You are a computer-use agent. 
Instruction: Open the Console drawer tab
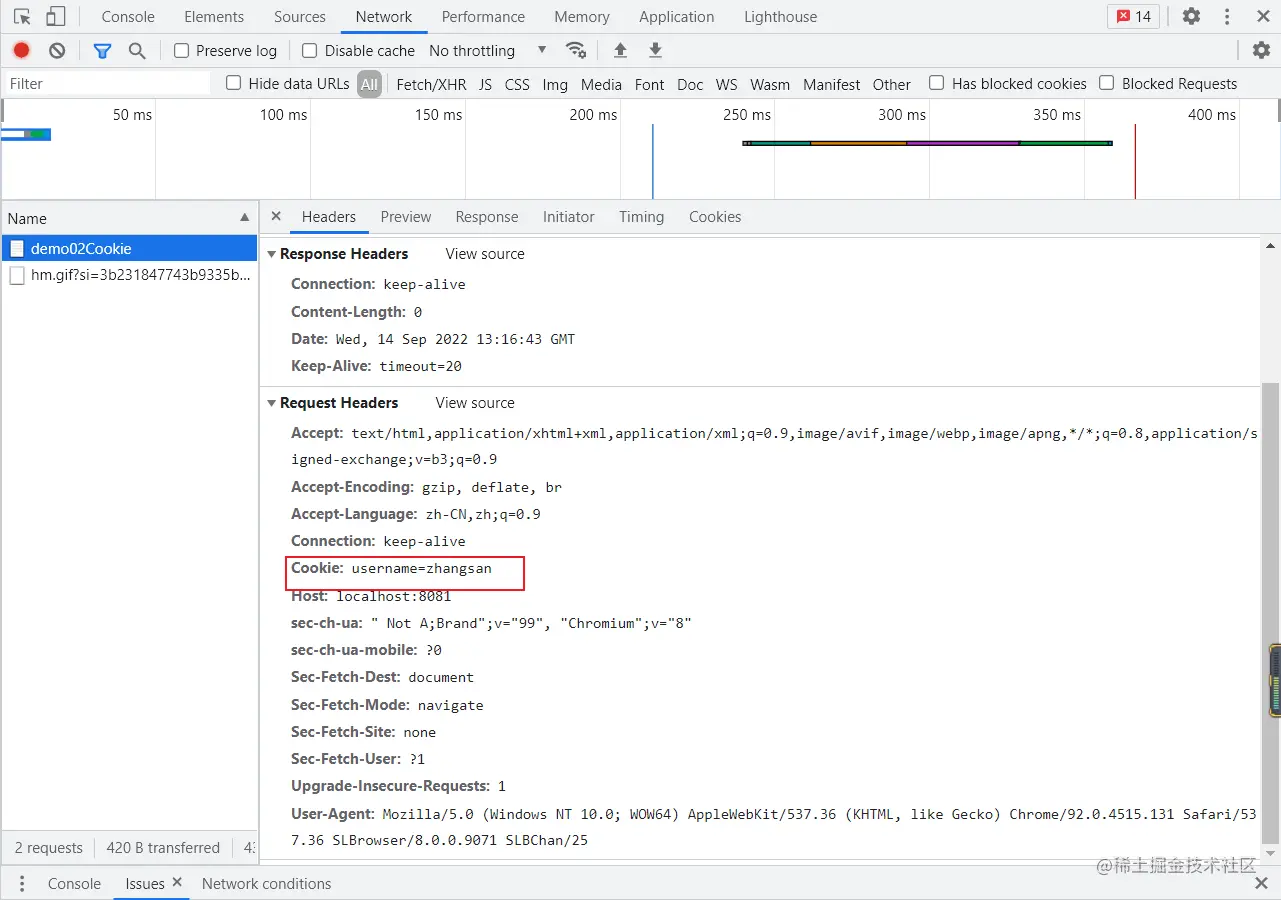pyautogui.click(x=74, y=883)
